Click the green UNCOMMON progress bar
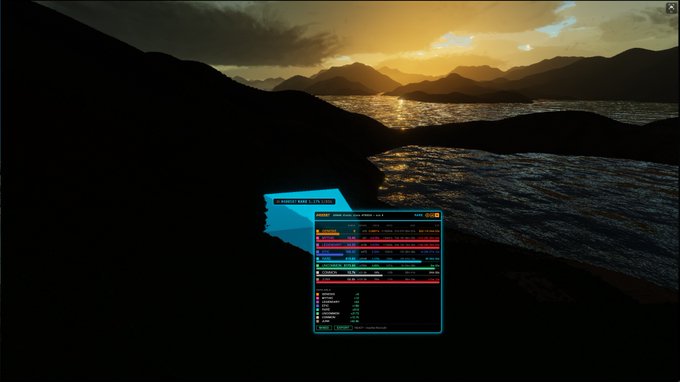680x382 pixels. pos(376,268)
